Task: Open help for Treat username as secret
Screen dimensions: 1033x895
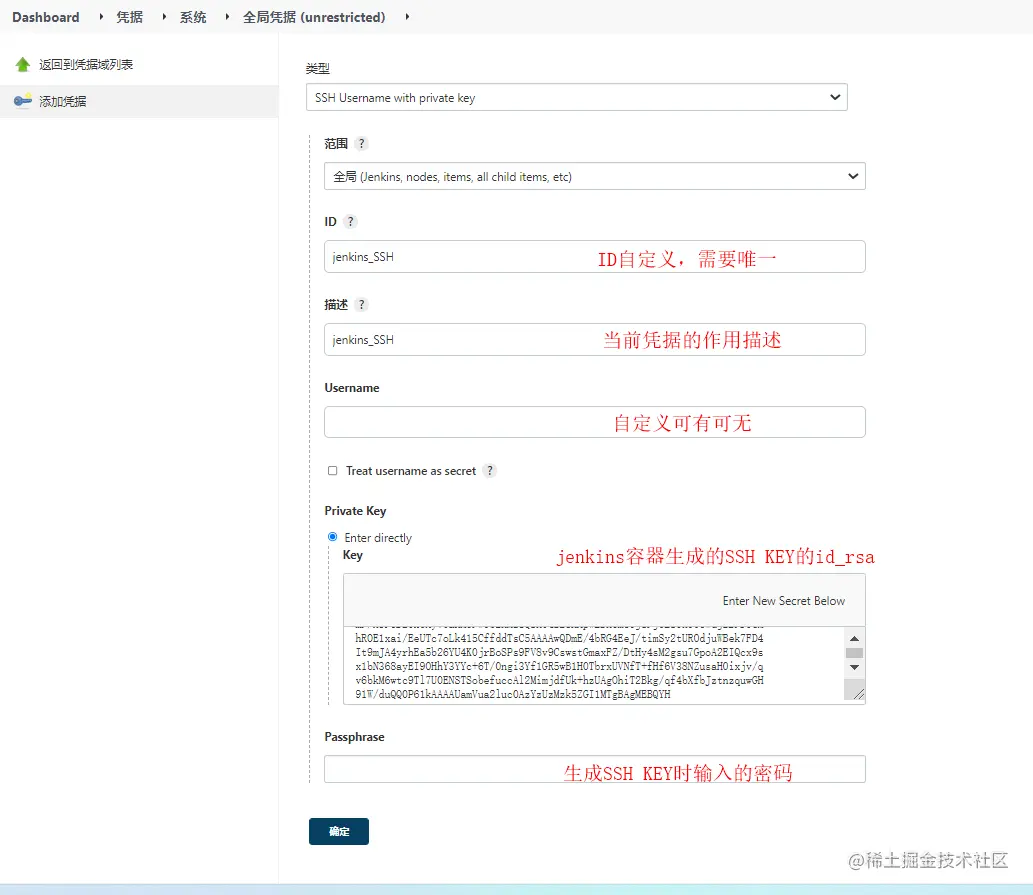Action: pyautogui.click(x=489, y=471)
